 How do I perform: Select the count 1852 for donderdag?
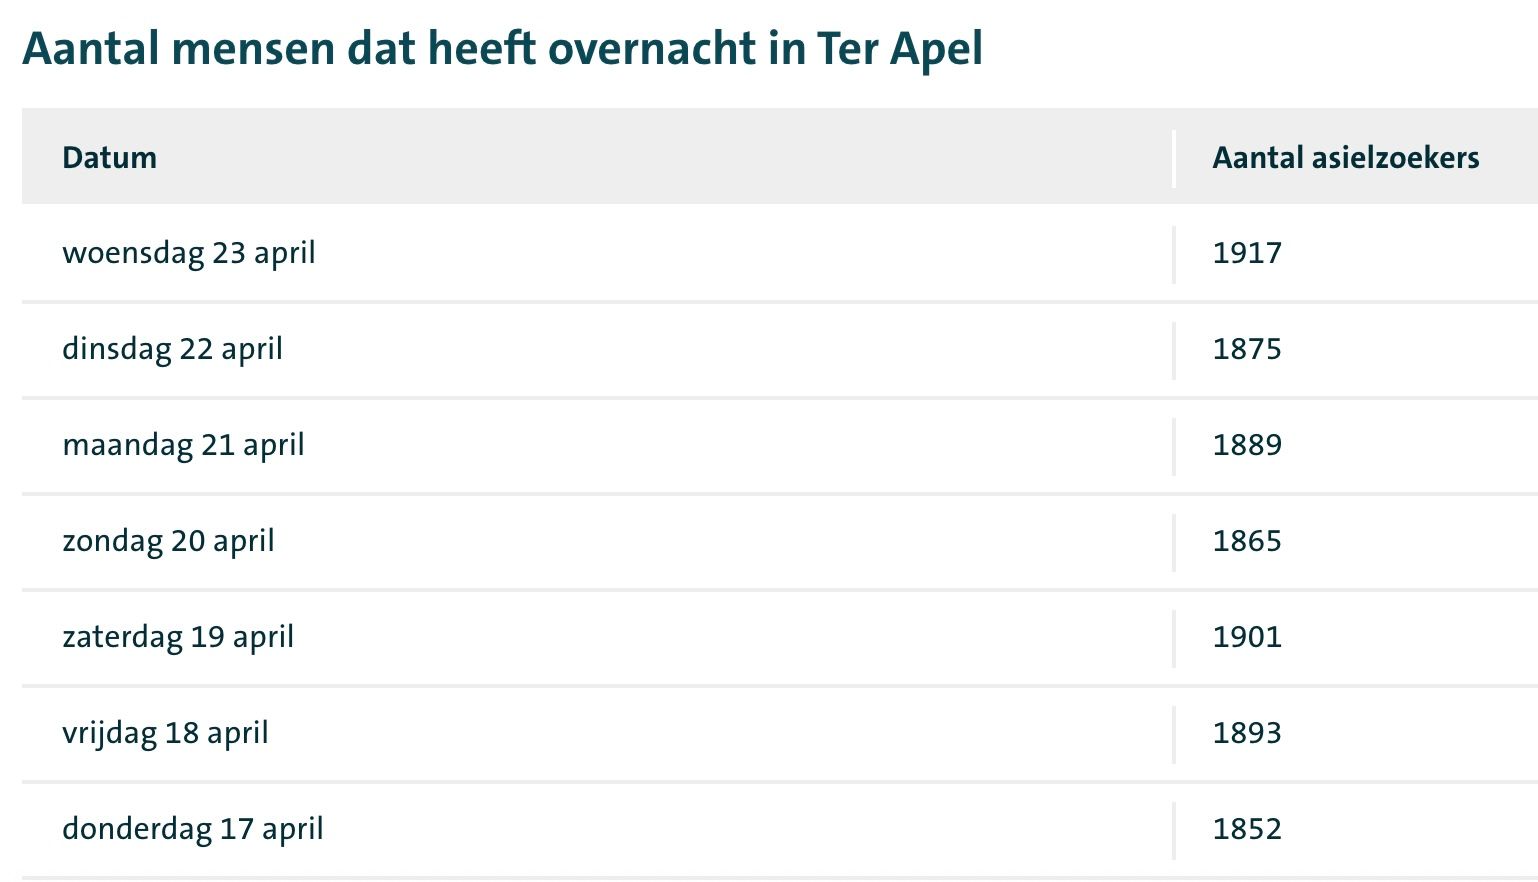[1247, 829]
